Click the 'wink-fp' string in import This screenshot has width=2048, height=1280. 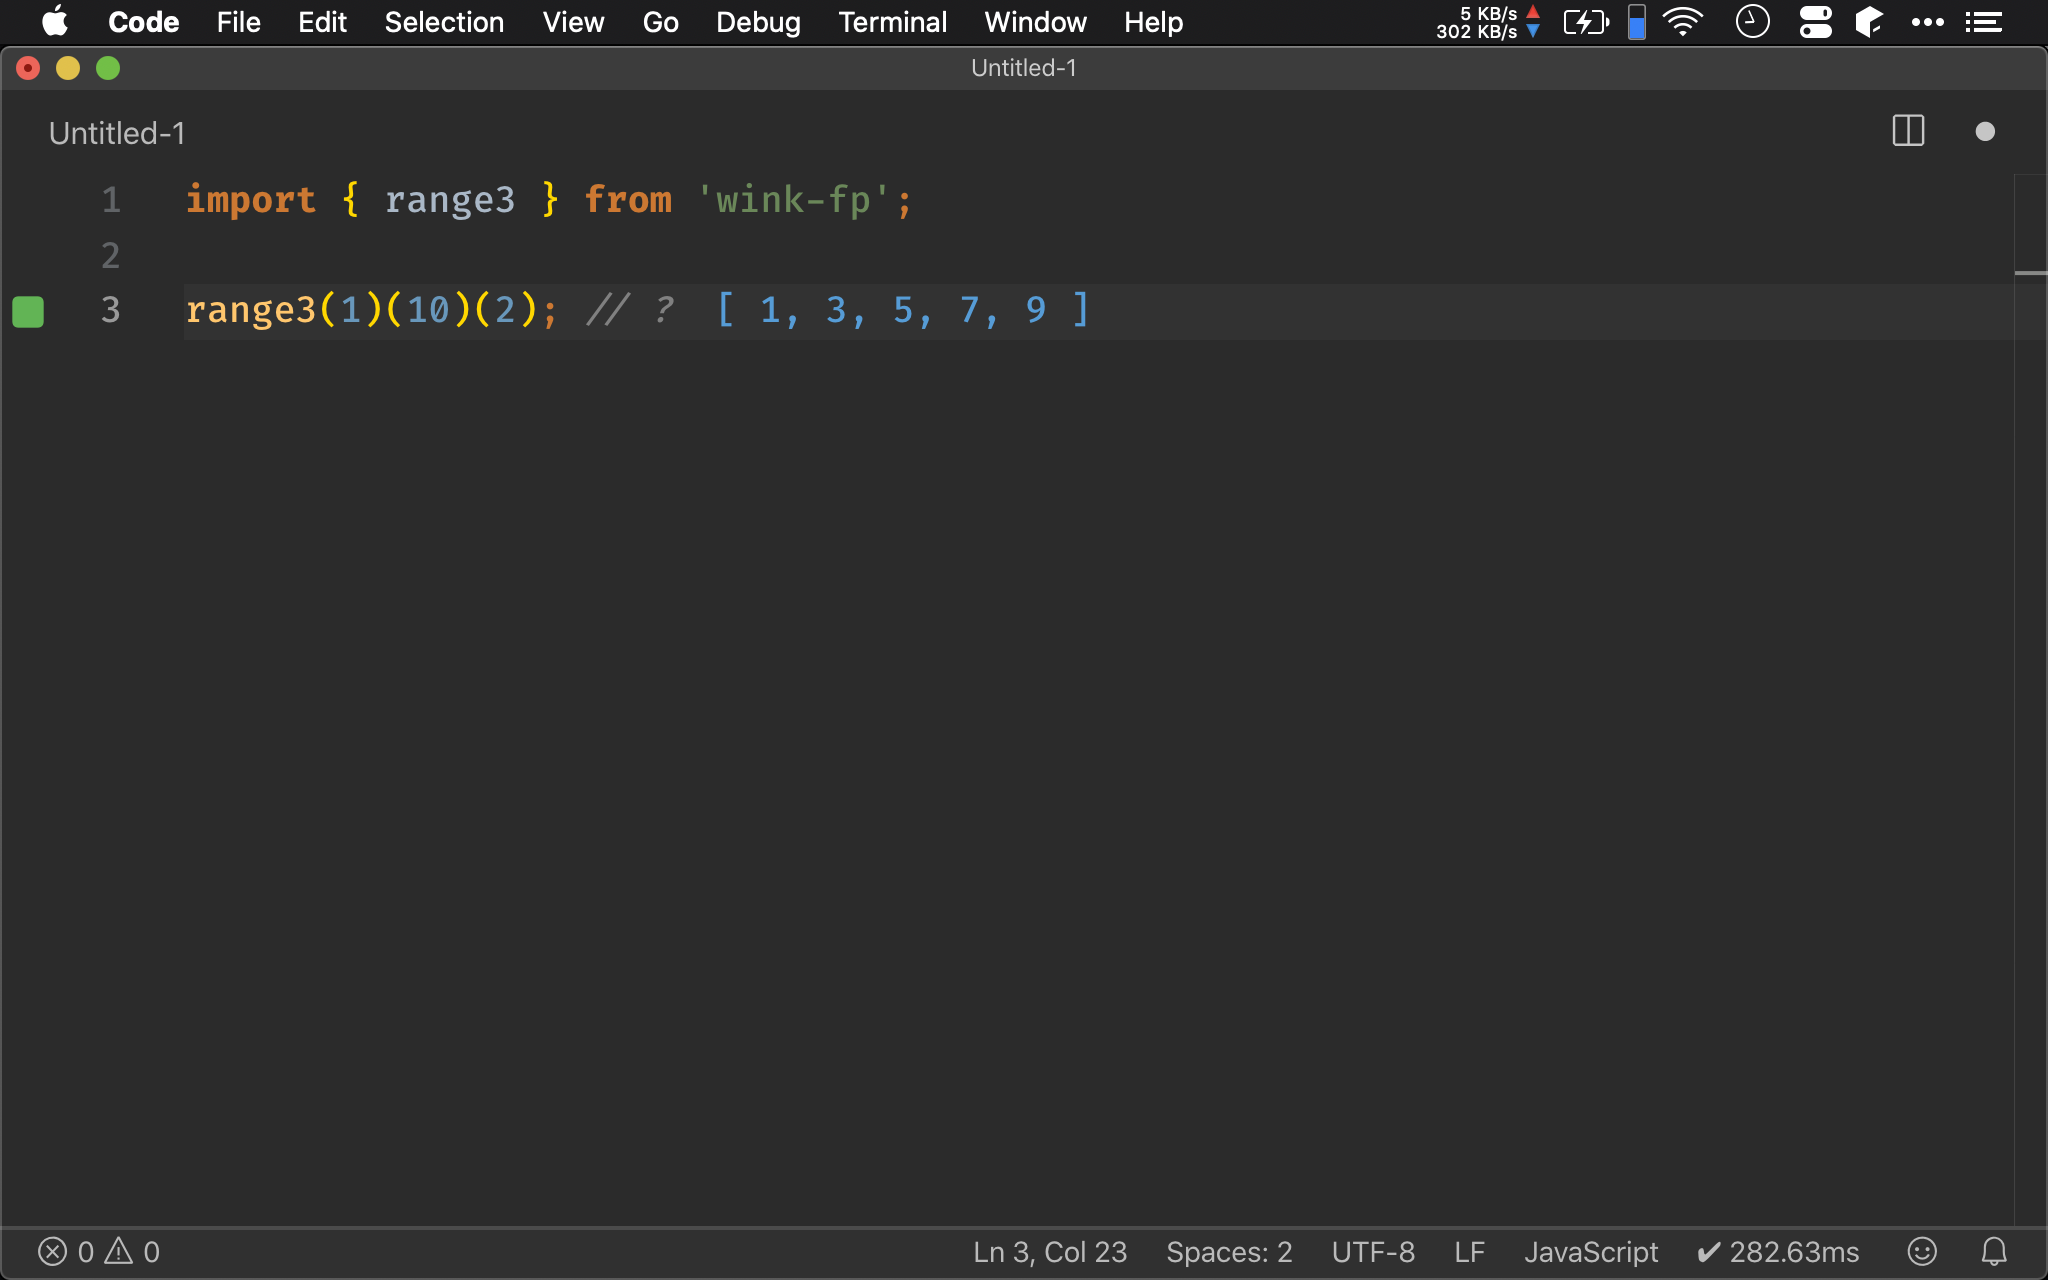[x=793, y=200]
